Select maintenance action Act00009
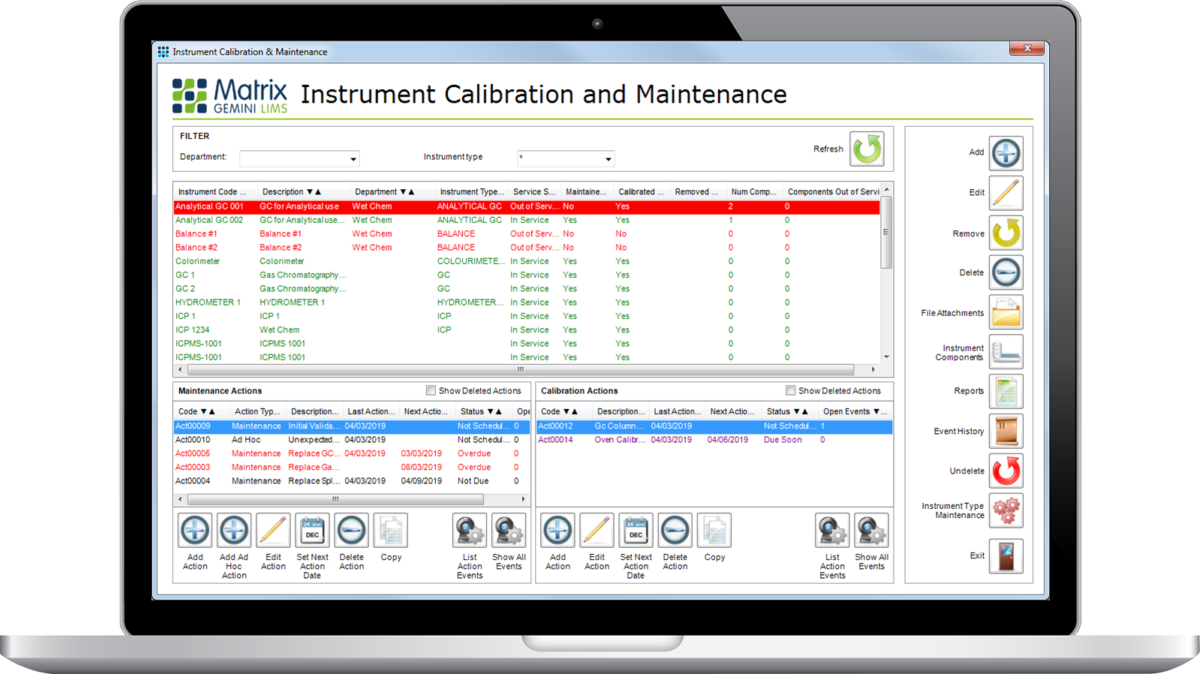This screenshot has height=674, width=1200. click(x=351, y=426)
